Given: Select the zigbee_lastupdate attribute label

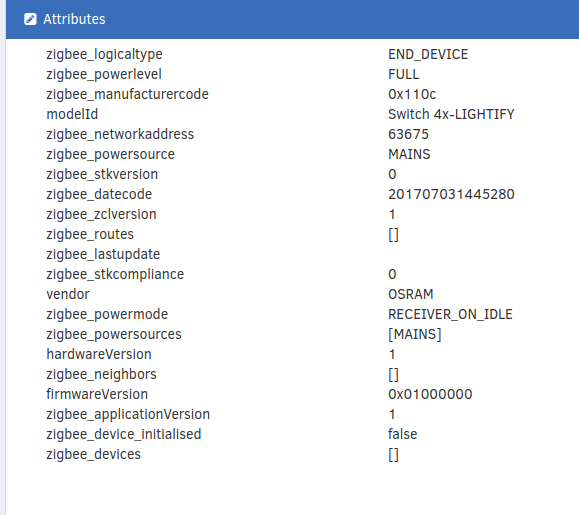Looking at the screenshot, I should pos(103,254).
